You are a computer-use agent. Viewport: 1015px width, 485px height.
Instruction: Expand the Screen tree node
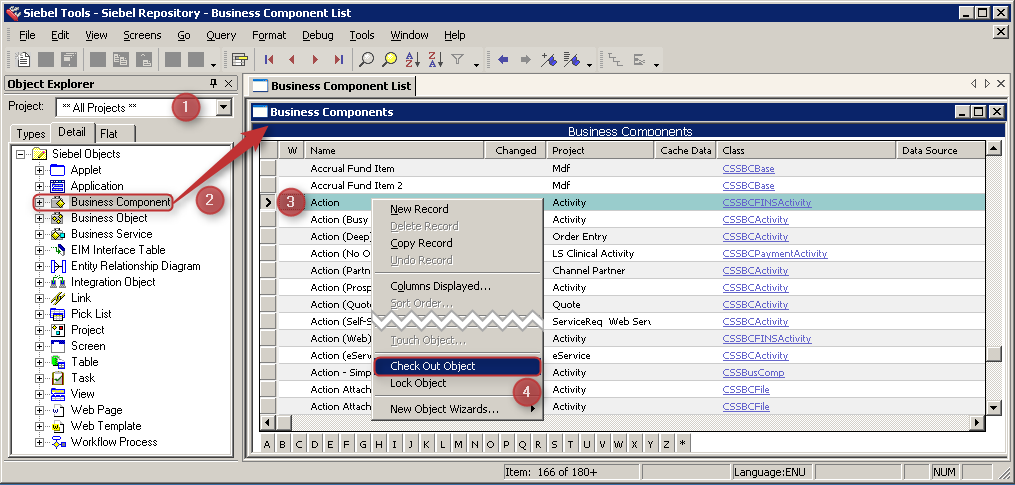coord(39,346)
